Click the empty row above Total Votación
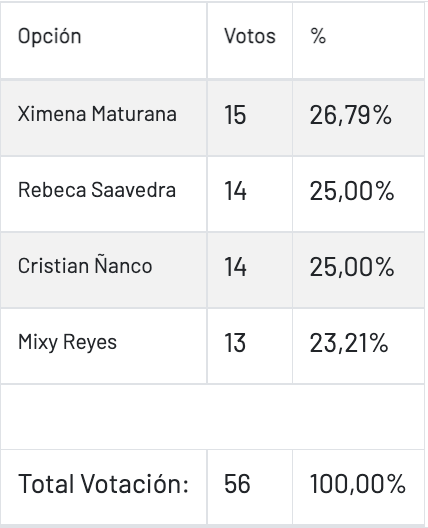Viewport: 428px width, 528px height. [x=212, y=417]
